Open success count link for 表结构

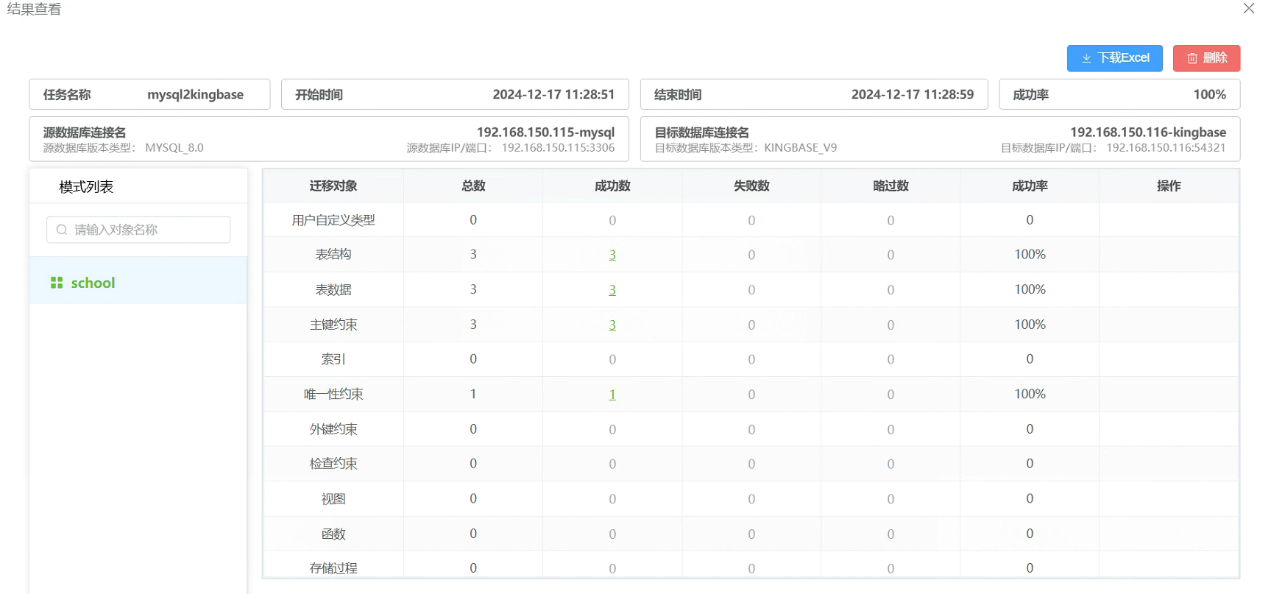(x=612, y=255)
